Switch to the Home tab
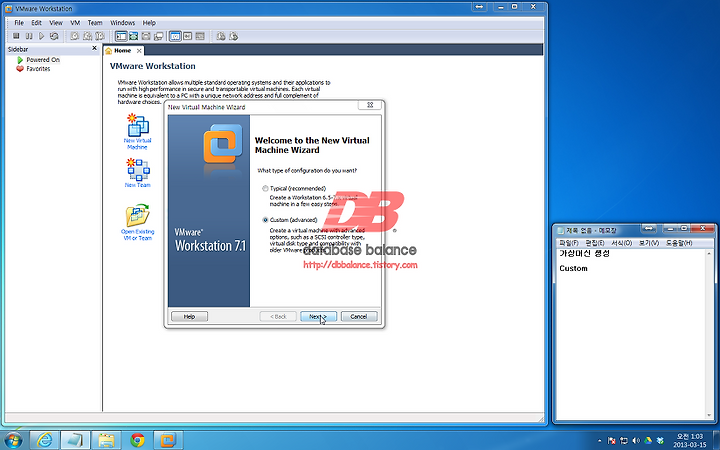Image resolution: width=720 pixels, height=450 pixels. coord(122,51)
